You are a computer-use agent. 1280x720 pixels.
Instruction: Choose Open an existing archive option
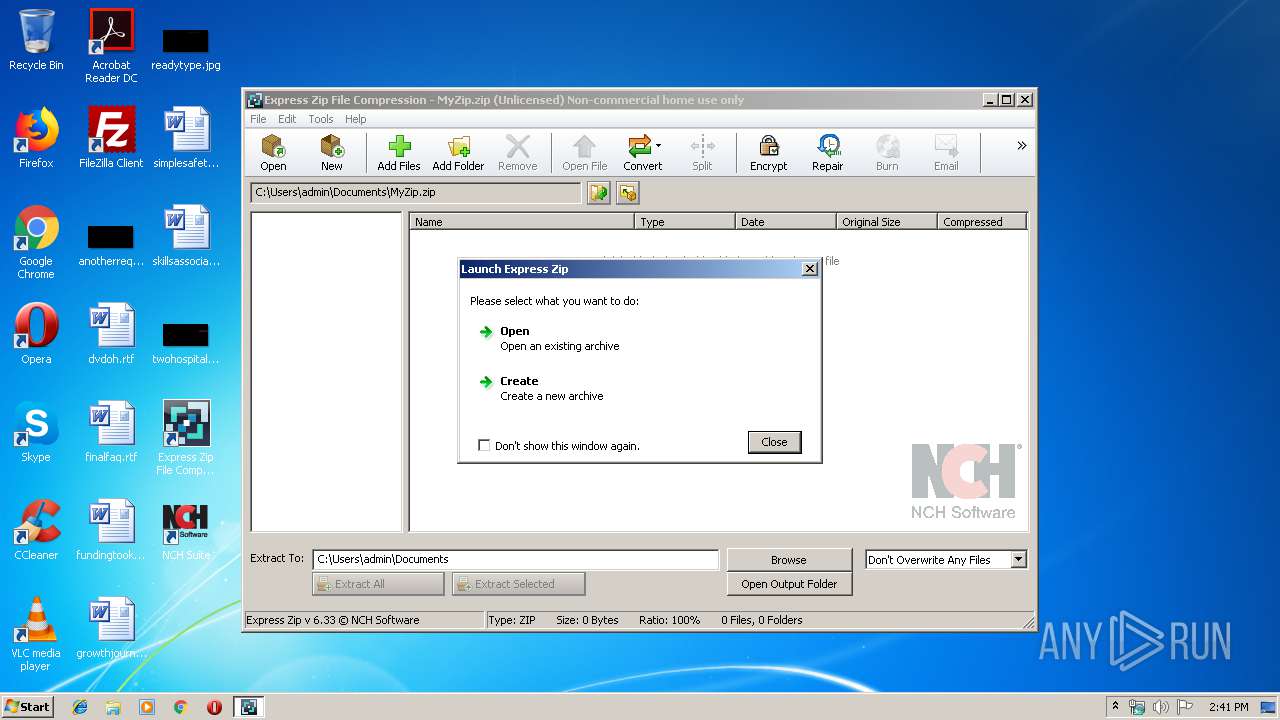click(x=549, y=338)
